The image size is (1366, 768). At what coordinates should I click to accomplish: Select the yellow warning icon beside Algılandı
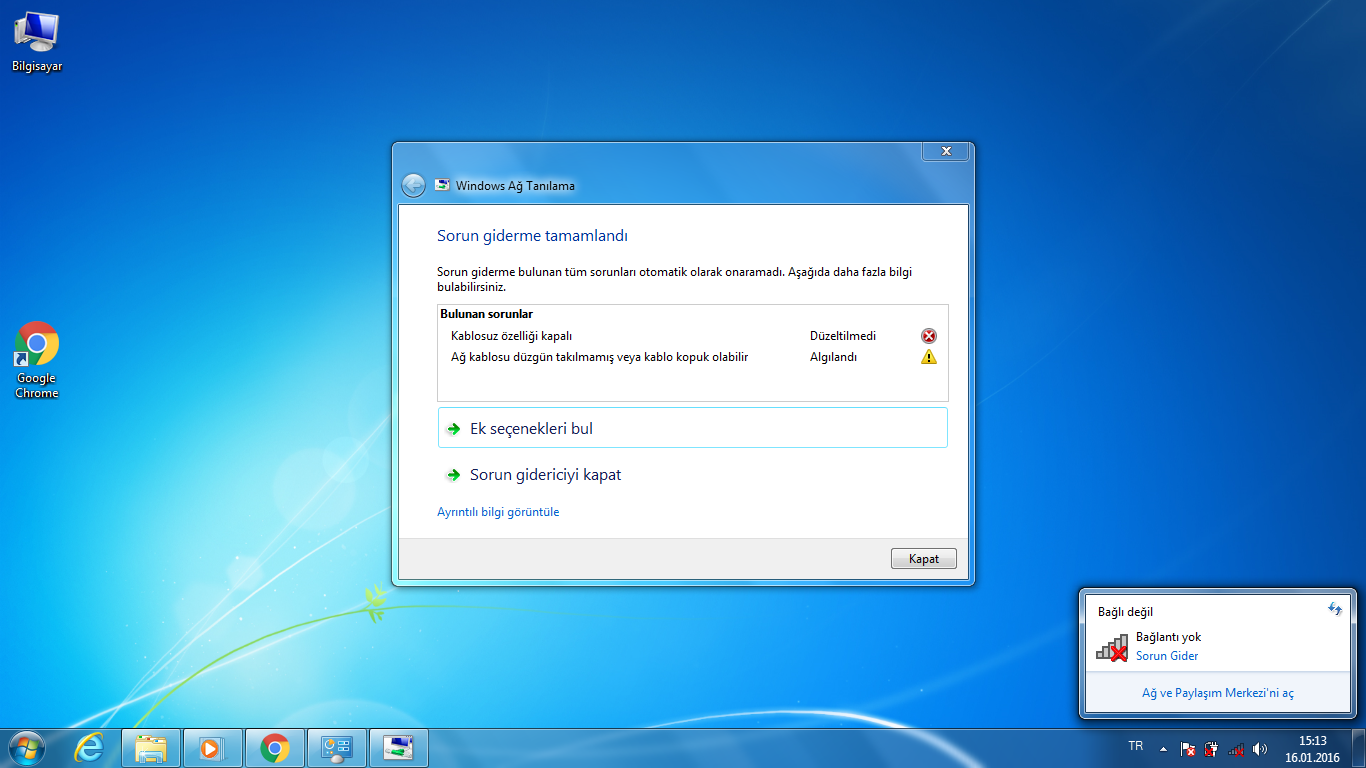[x=929, y=357]
